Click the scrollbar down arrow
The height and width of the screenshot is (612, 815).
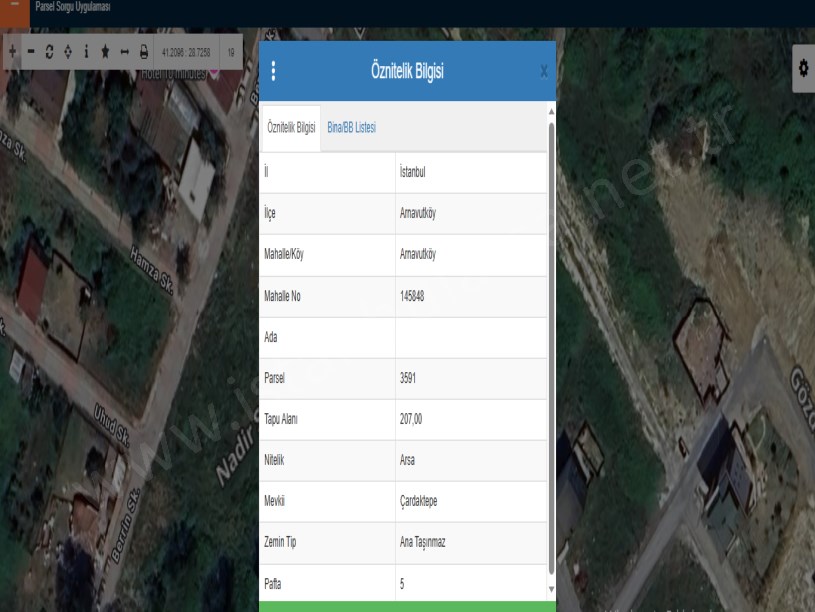tap(551, 590)
